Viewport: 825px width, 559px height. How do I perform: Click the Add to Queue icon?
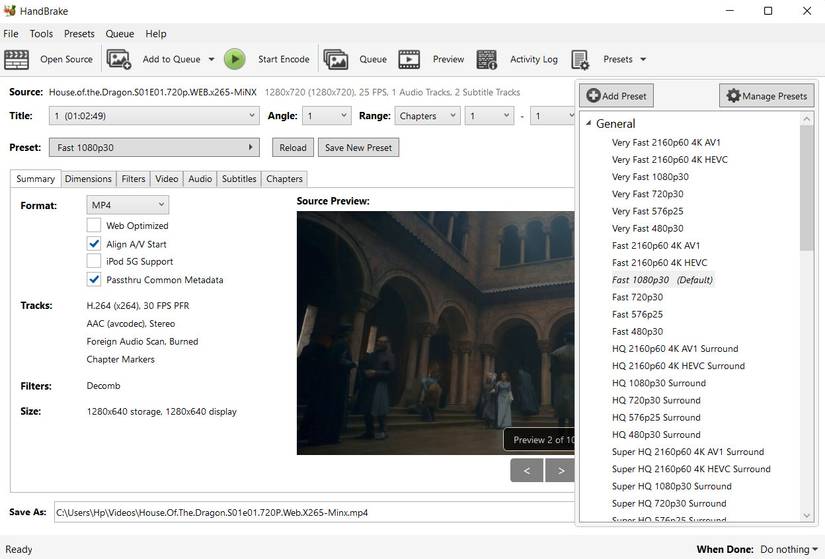119,60
